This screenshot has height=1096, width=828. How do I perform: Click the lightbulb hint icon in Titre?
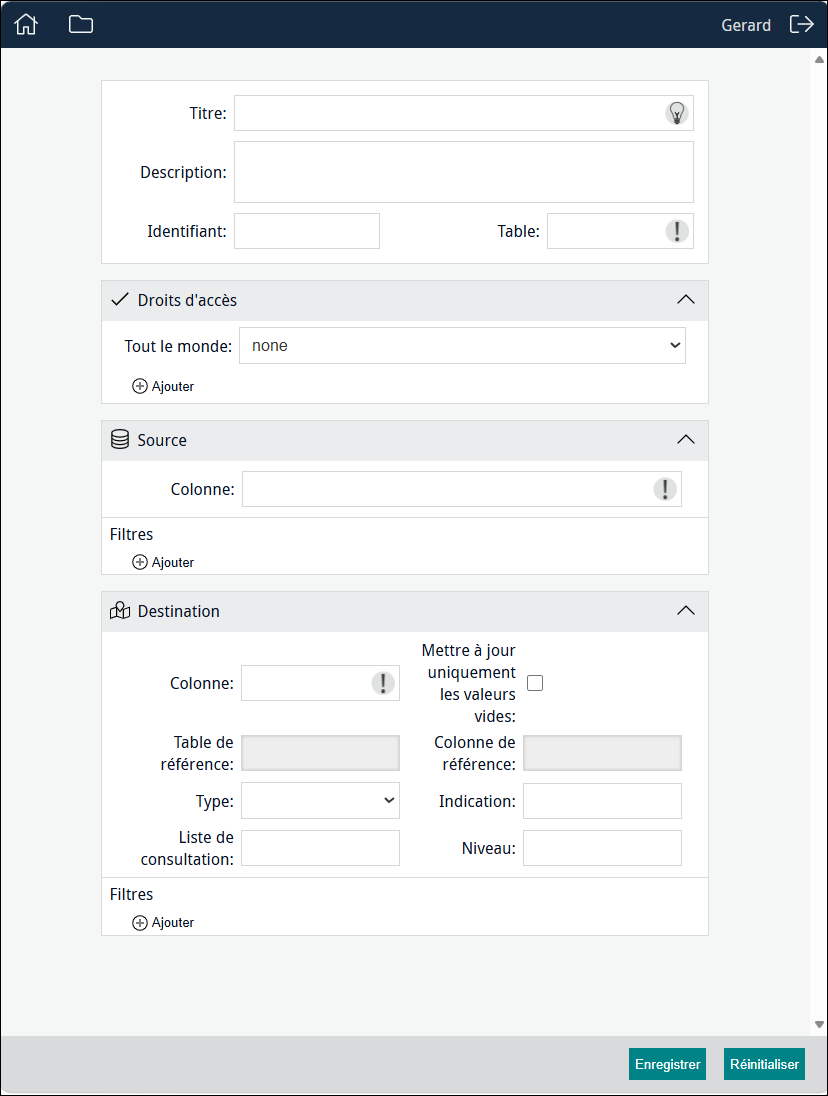pyautogui.click(x=676, y=113)
